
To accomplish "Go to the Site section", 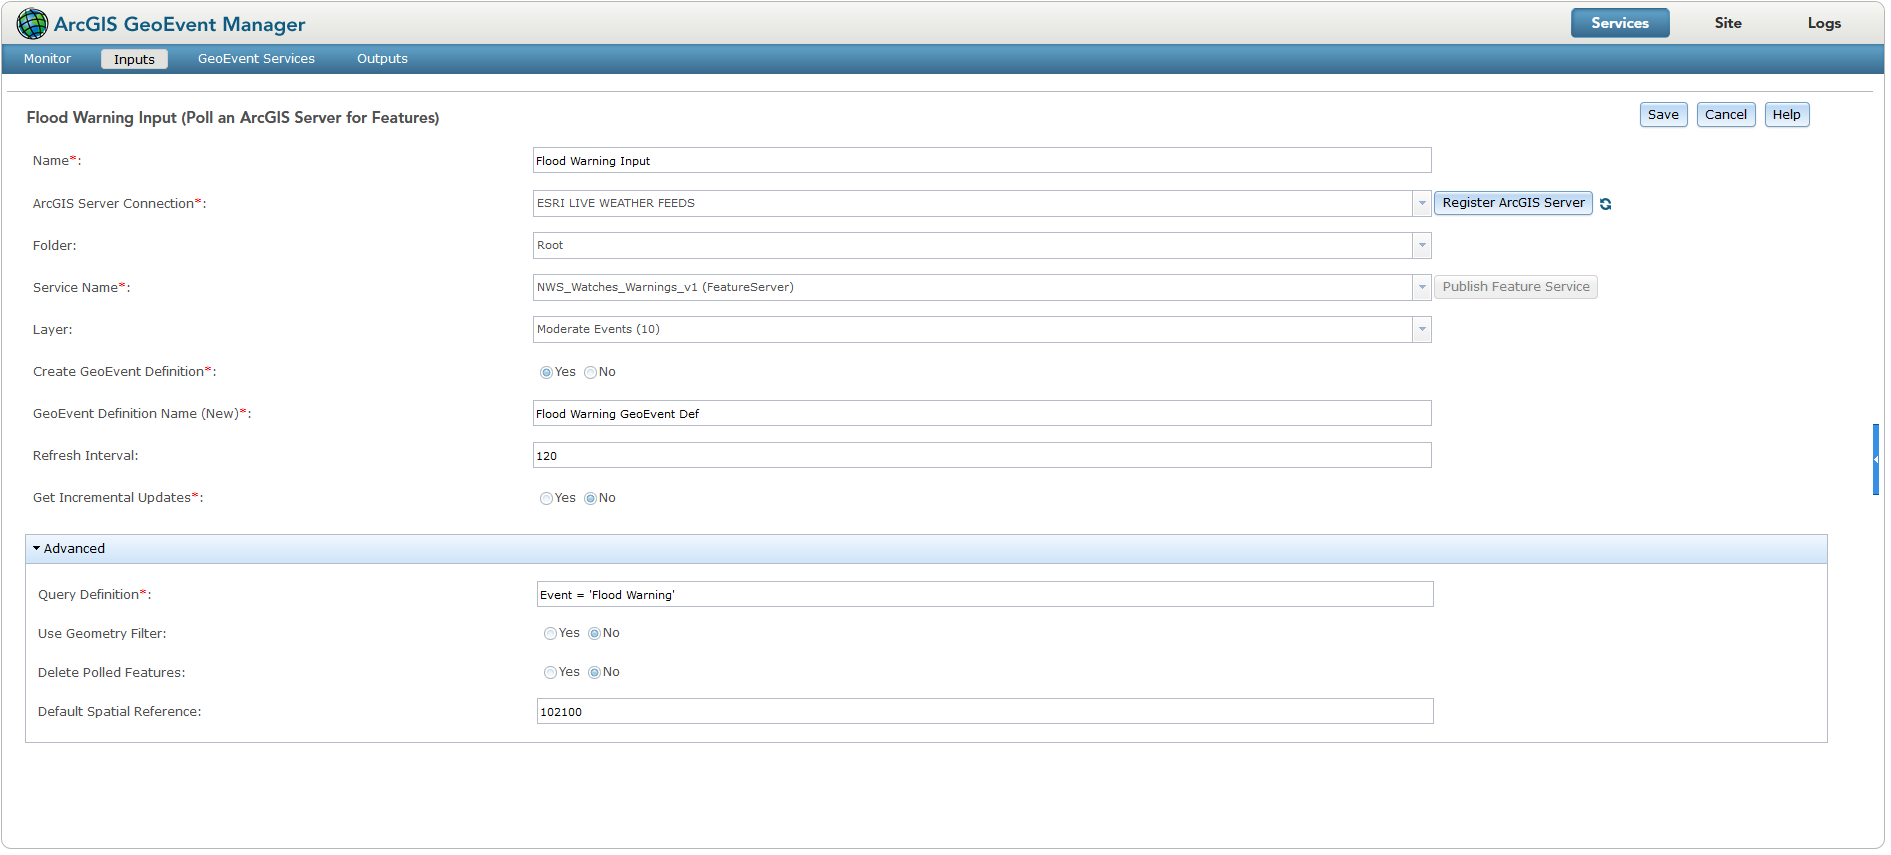I will 1728,23.
